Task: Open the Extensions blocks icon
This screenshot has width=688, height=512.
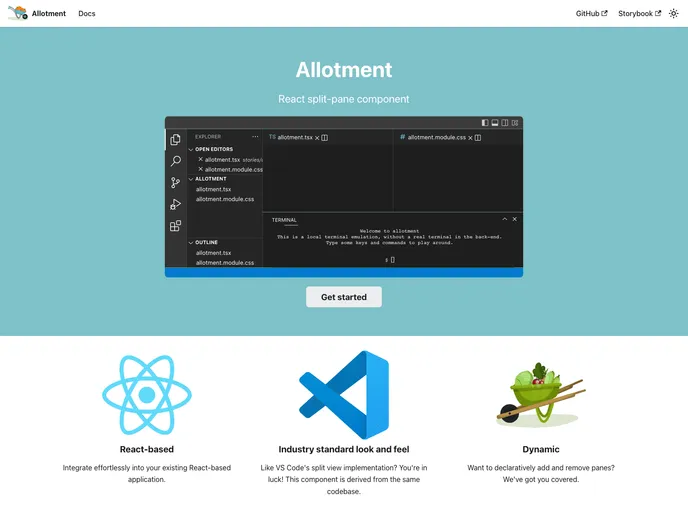Action: (x=176, y=226)
